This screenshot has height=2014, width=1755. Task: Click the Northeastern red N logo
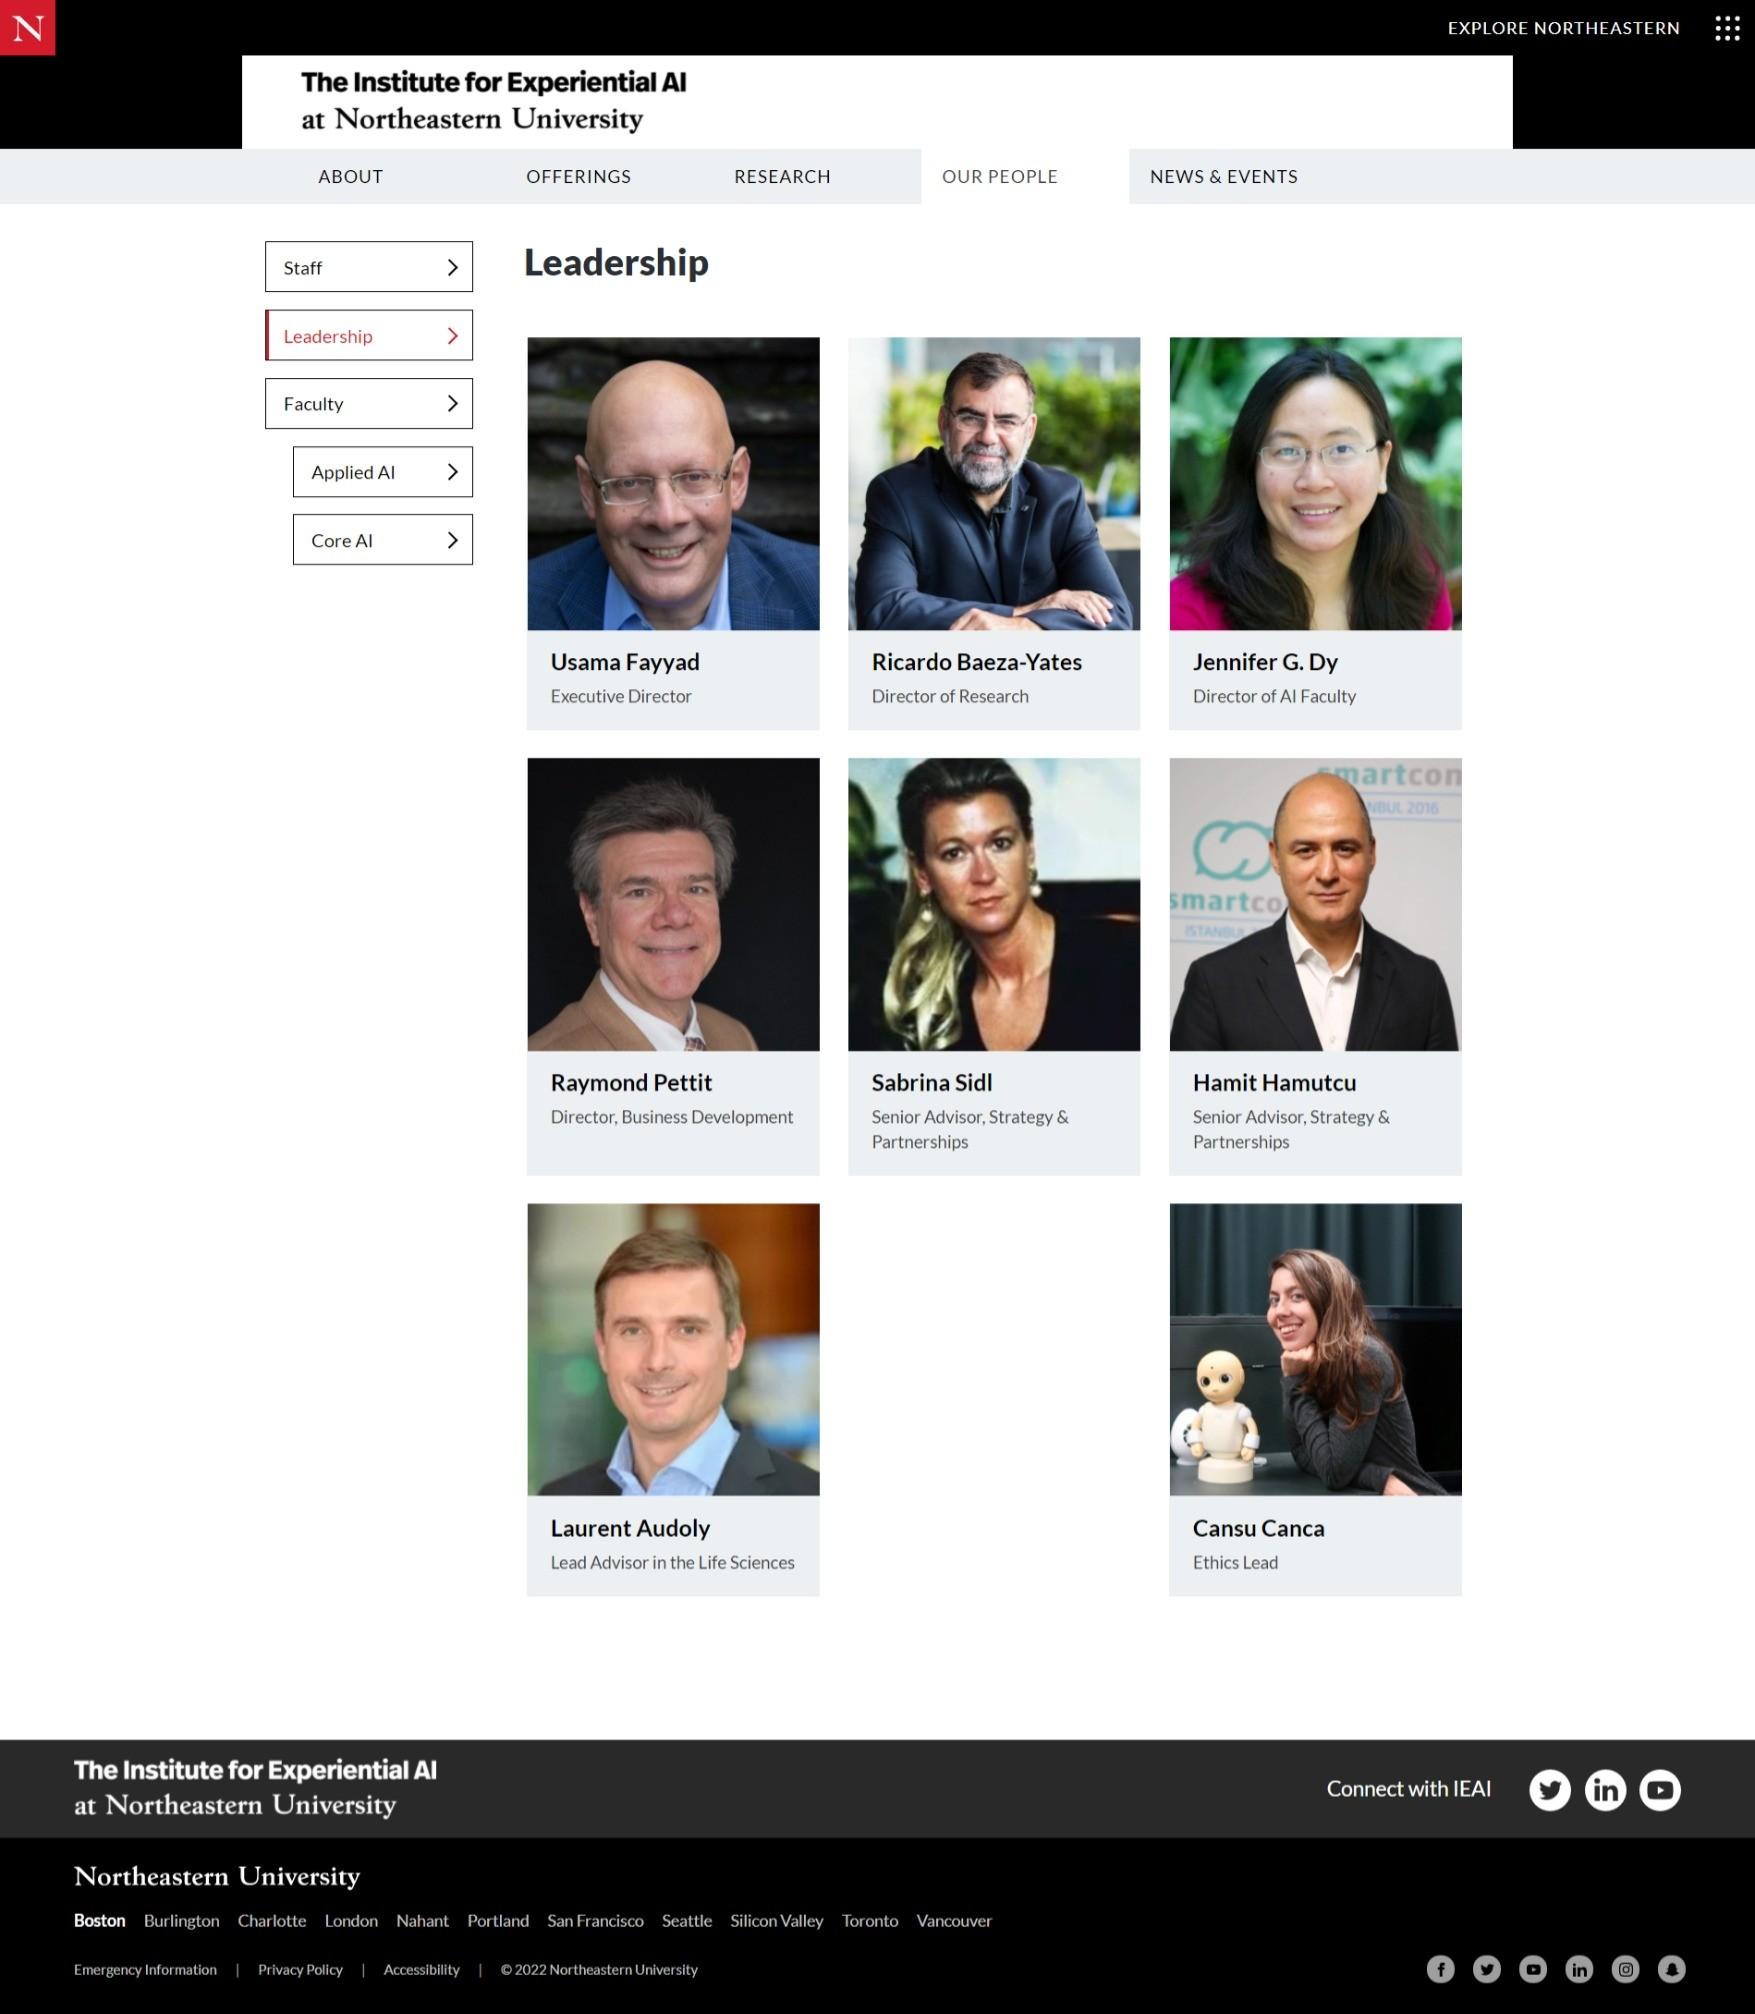27,27
